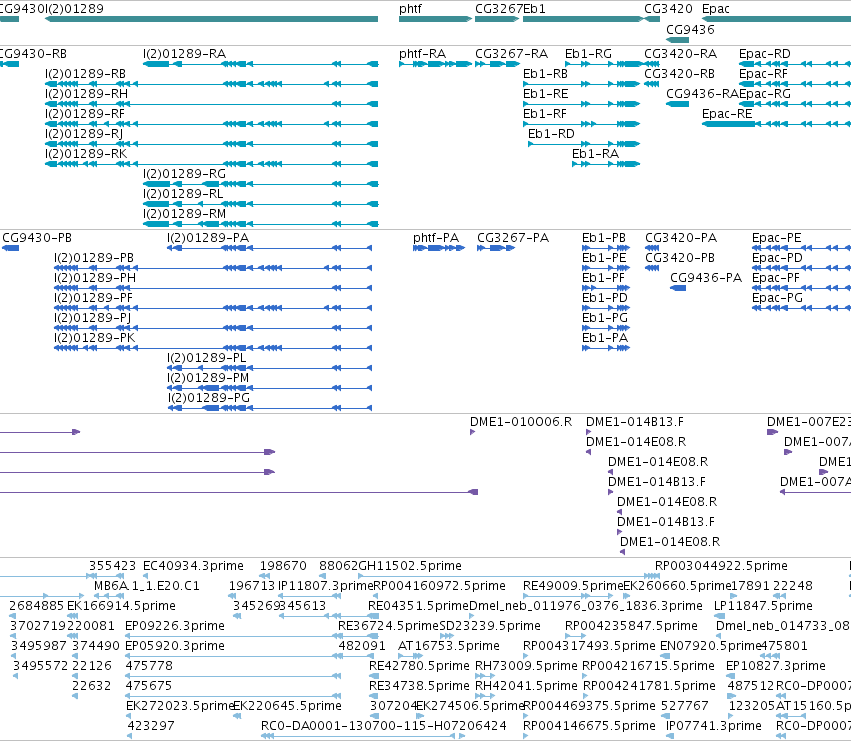
Task: Click the CG3420-RB transcript label
Action: click(679, 74)
